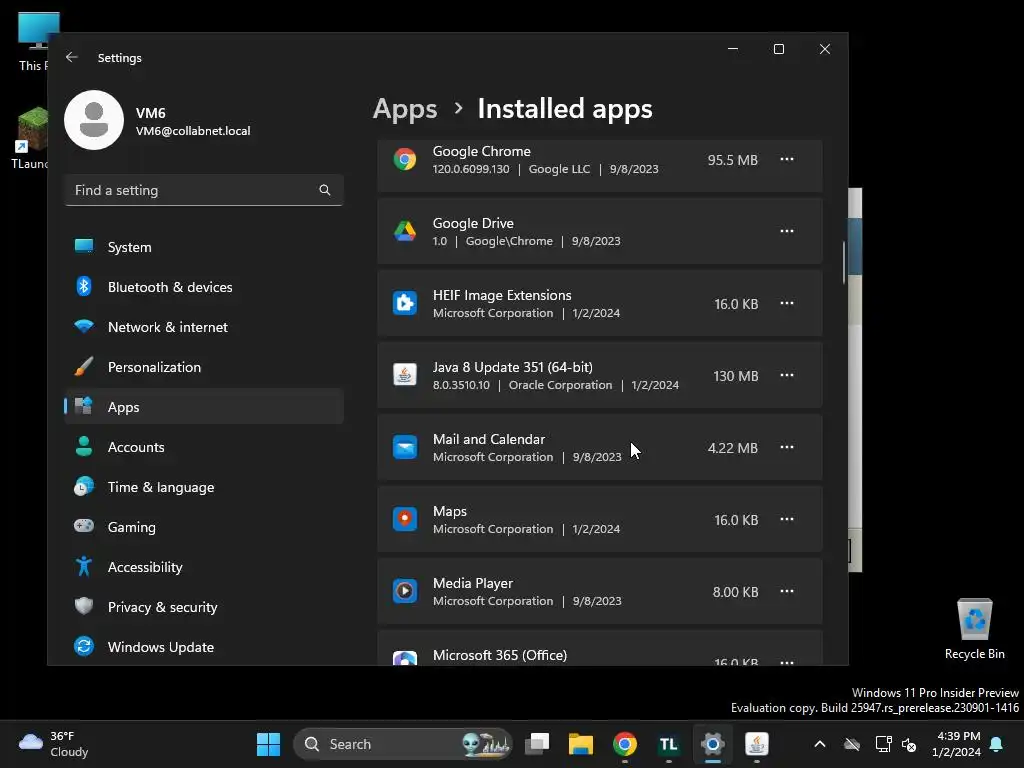The image size is (1024, 768).
Task: Focus the Find a setting search box
Action: tap(204, 190)
